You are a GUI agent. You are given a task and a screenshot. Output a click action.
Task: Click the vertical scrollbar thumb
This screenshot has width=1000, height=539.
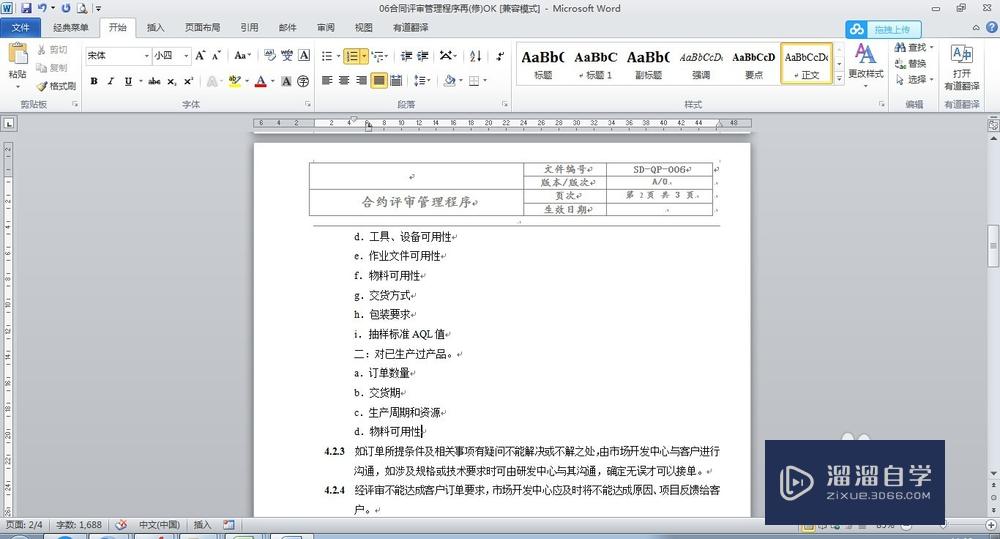click(993, 246)
